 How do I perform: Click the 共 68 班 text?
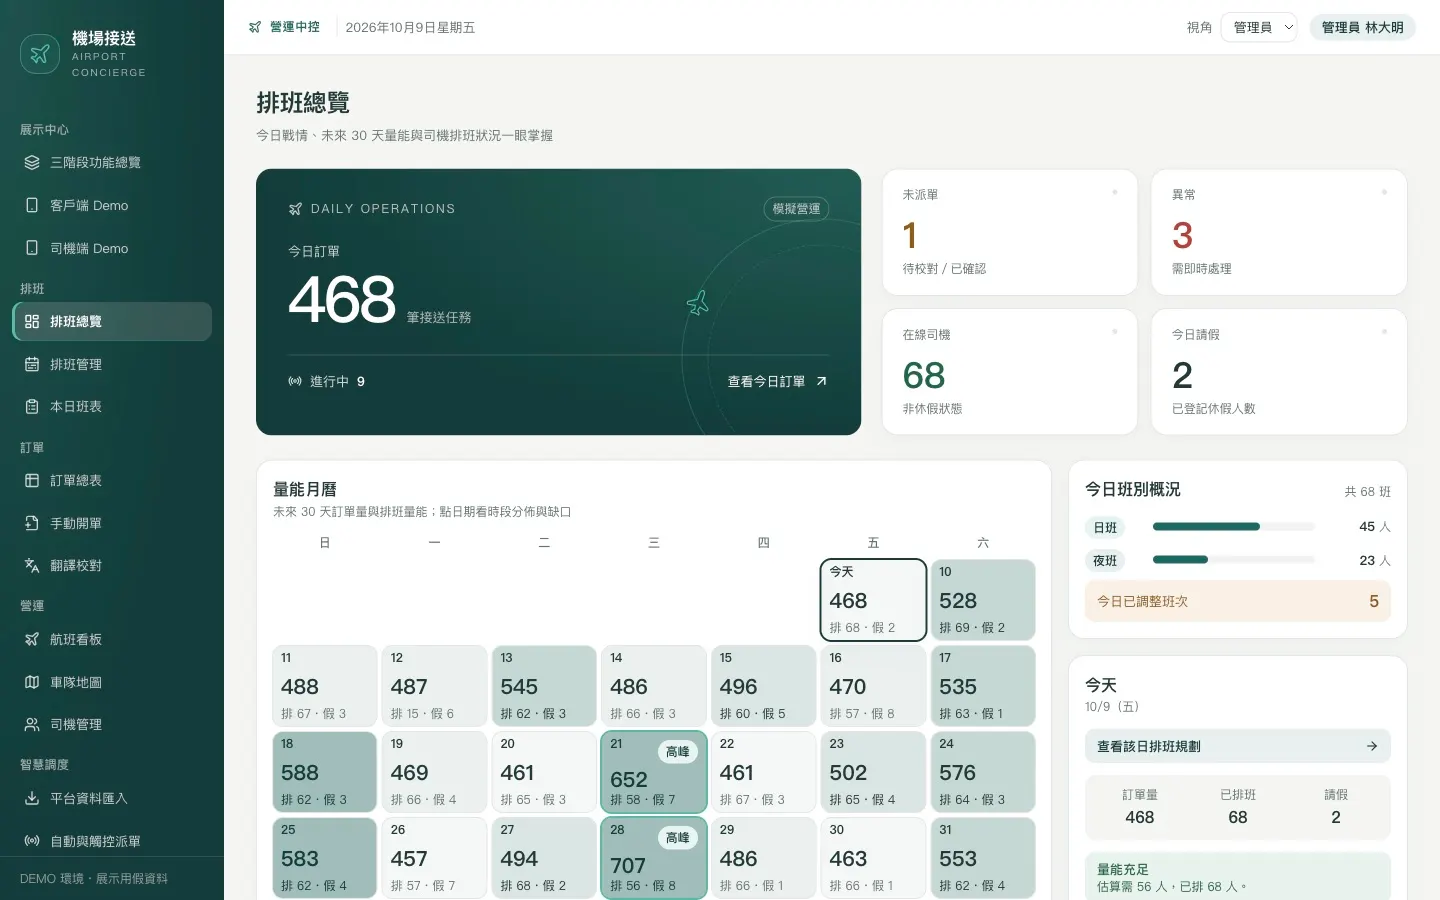pyautogui.click(x=1367, y=491)
